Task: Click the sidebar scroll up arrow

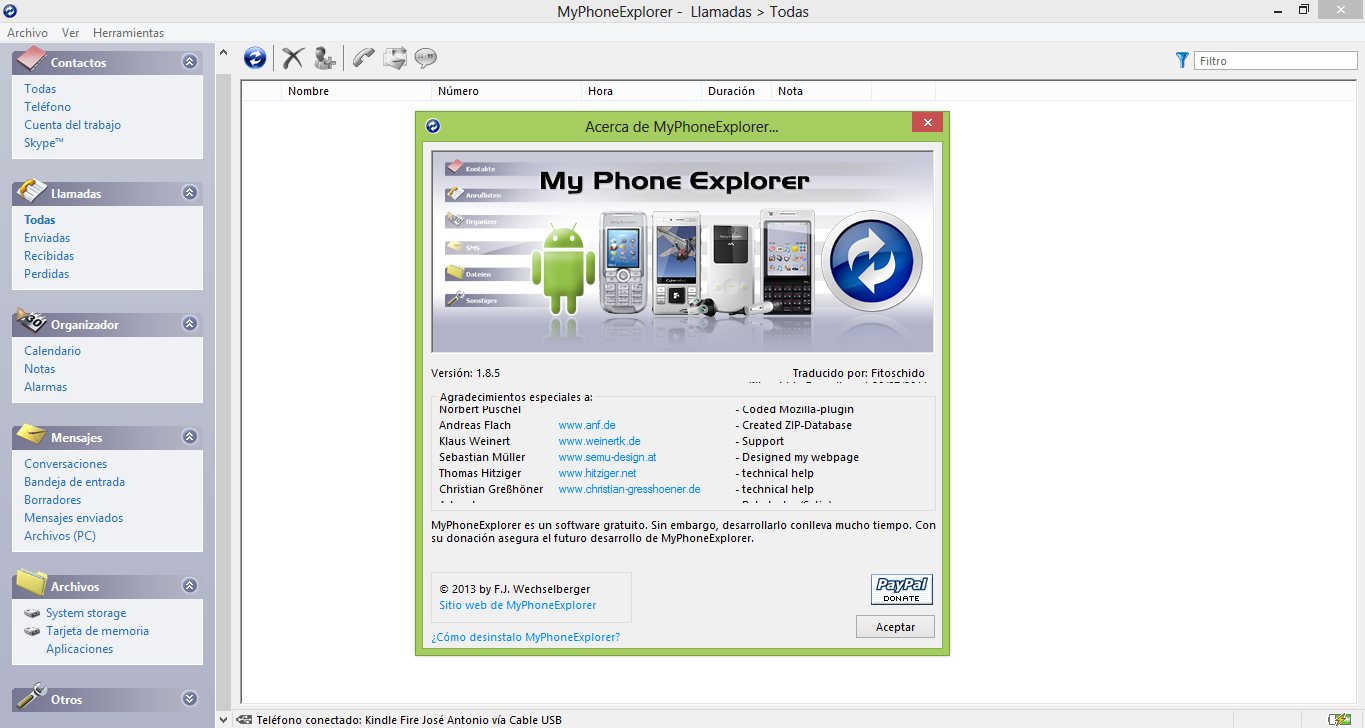Action: (x=223, y=54)
